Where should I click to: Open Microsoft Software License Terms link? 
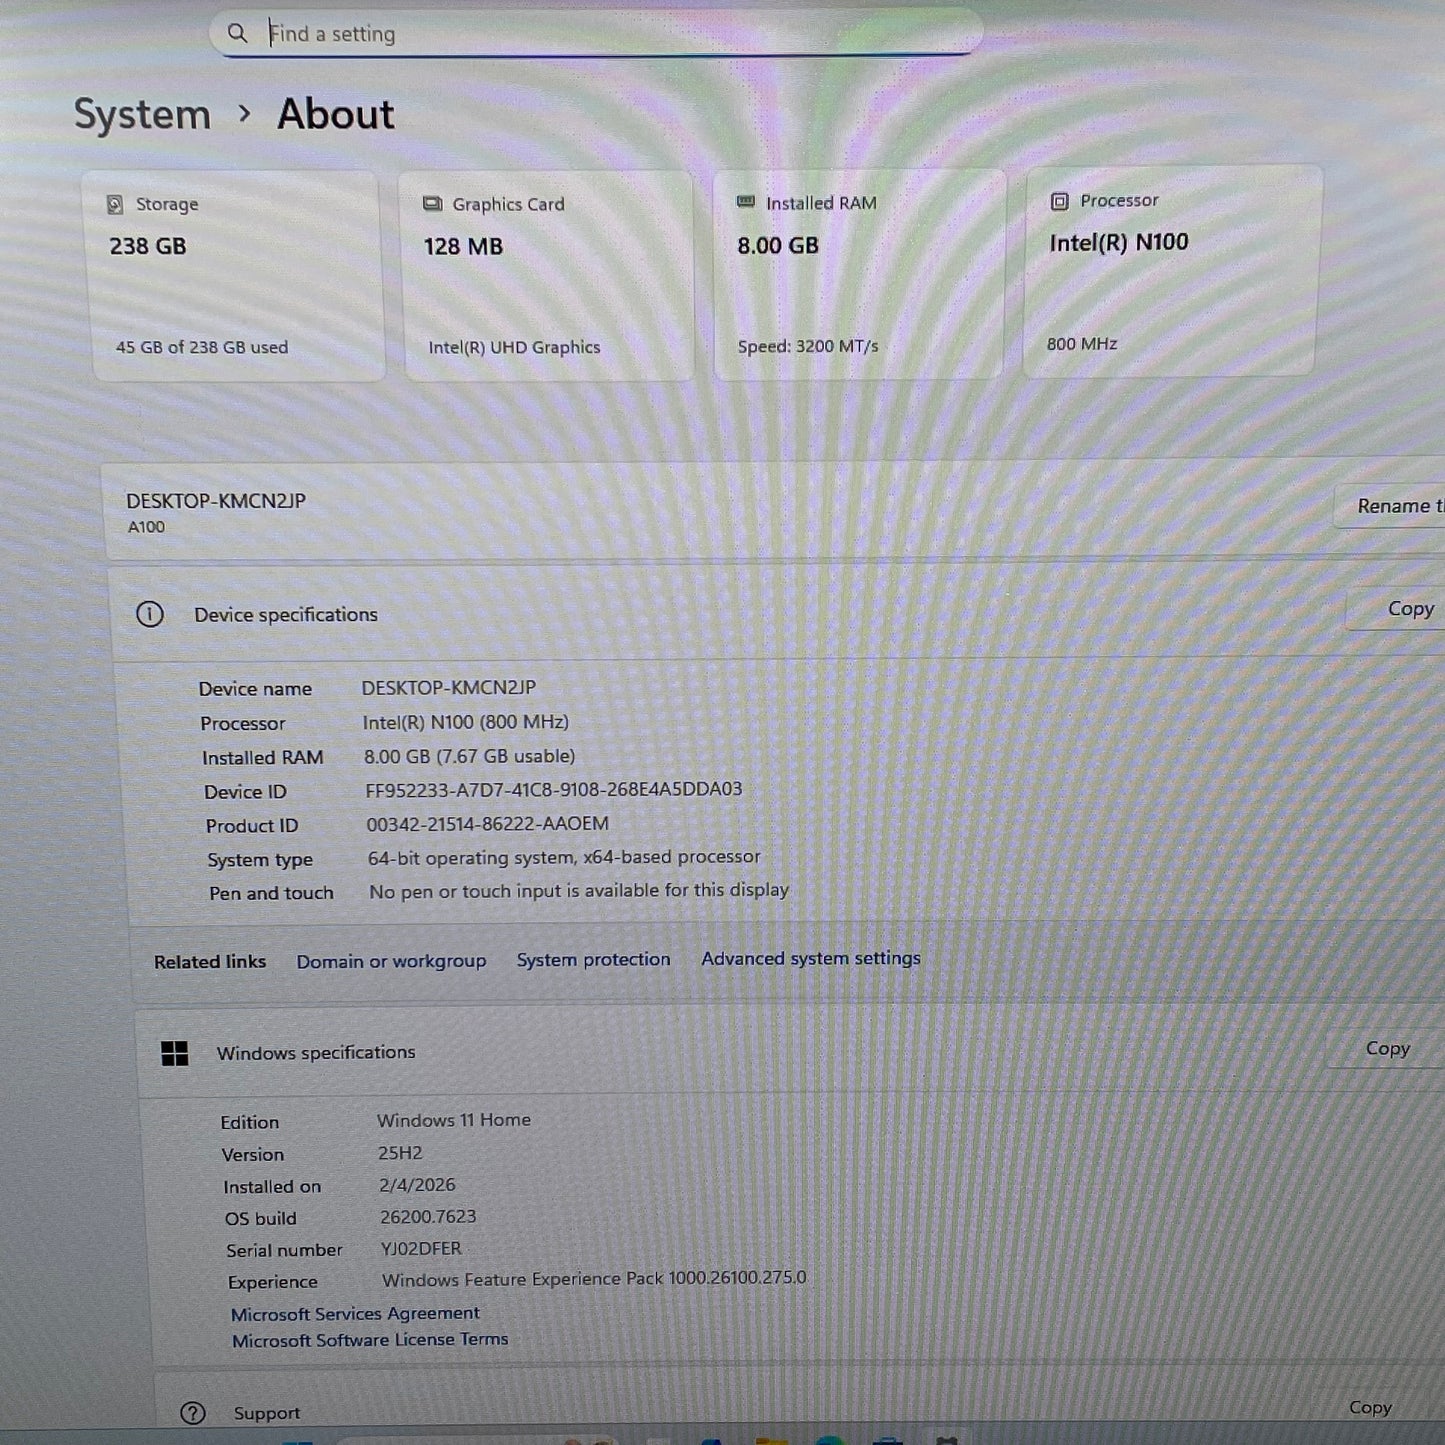coord(370,1340)
